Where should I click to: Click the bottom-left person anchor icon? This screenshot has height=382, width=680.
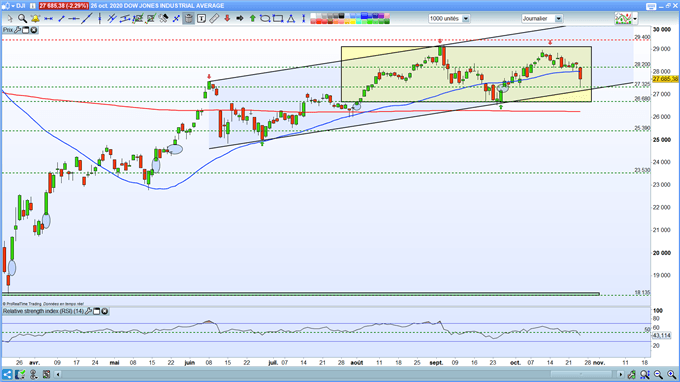[33, 375]
